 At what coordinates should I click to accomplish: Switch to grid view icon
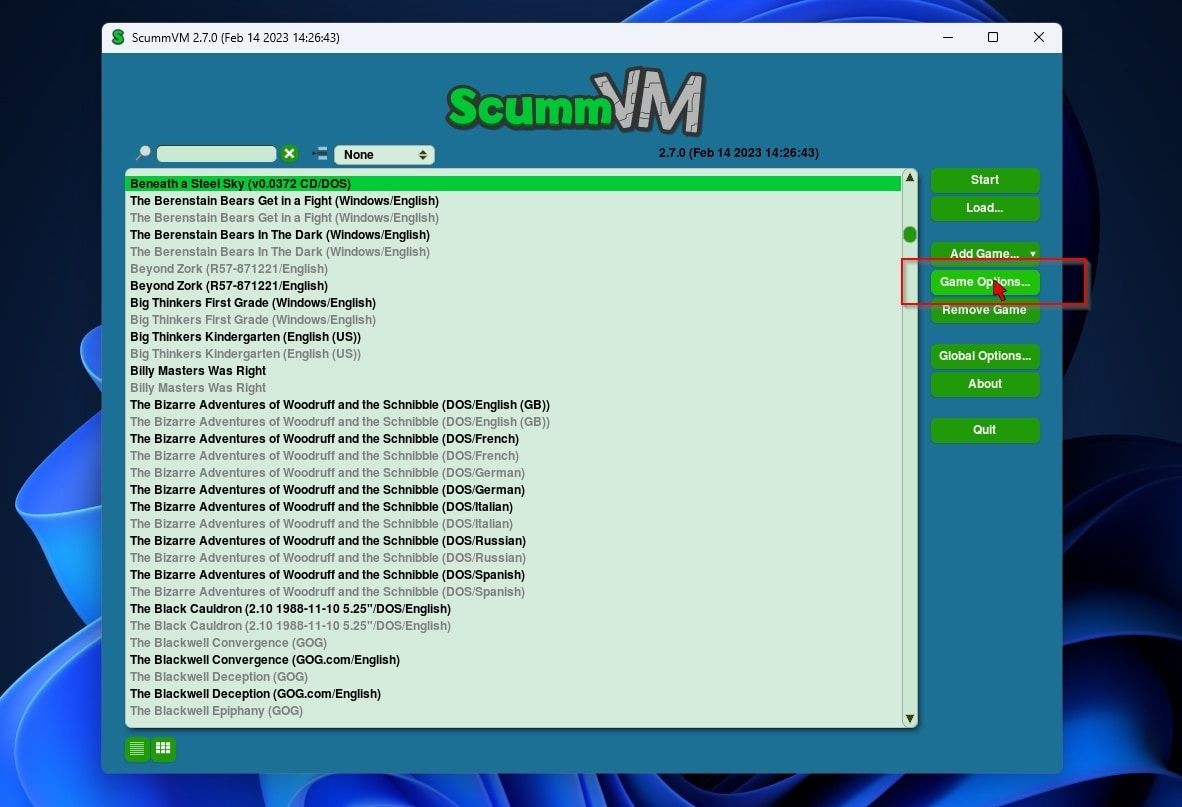point(164,748)
